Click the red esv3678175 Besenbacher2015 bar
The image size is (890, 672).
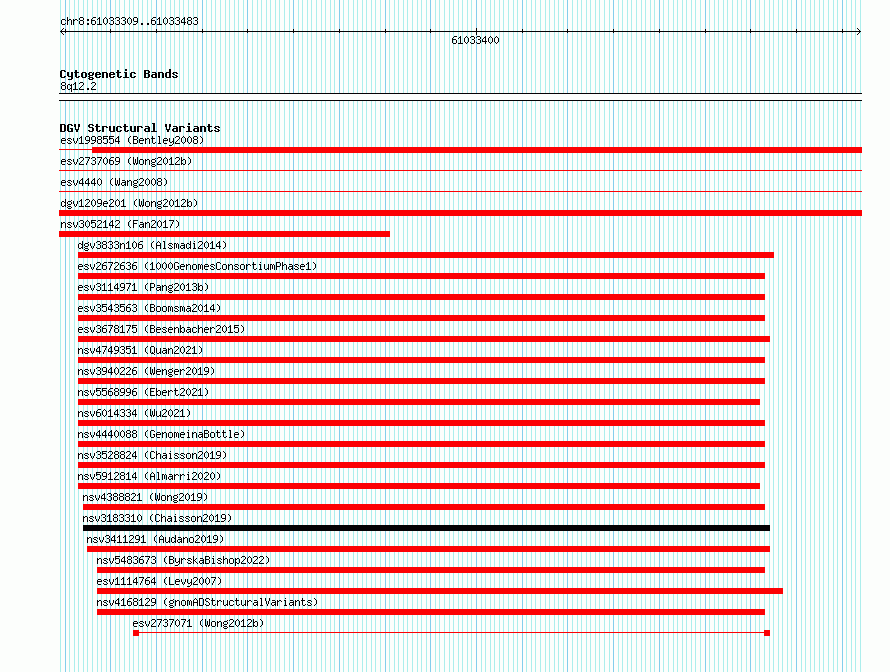coord(424,339)
